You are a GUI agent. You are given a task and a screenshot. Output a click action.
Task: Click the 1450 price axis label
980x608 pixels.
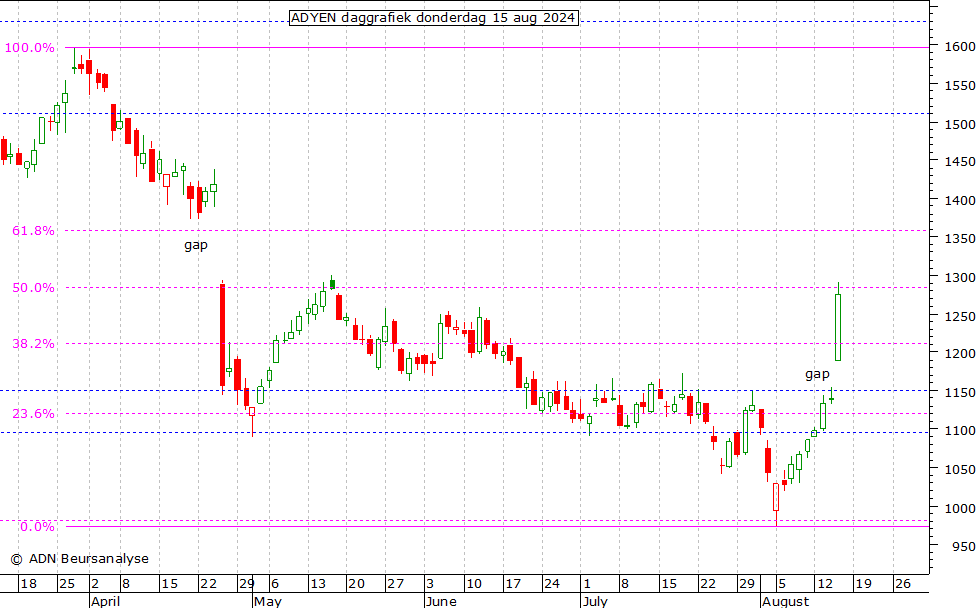[960, 162]
